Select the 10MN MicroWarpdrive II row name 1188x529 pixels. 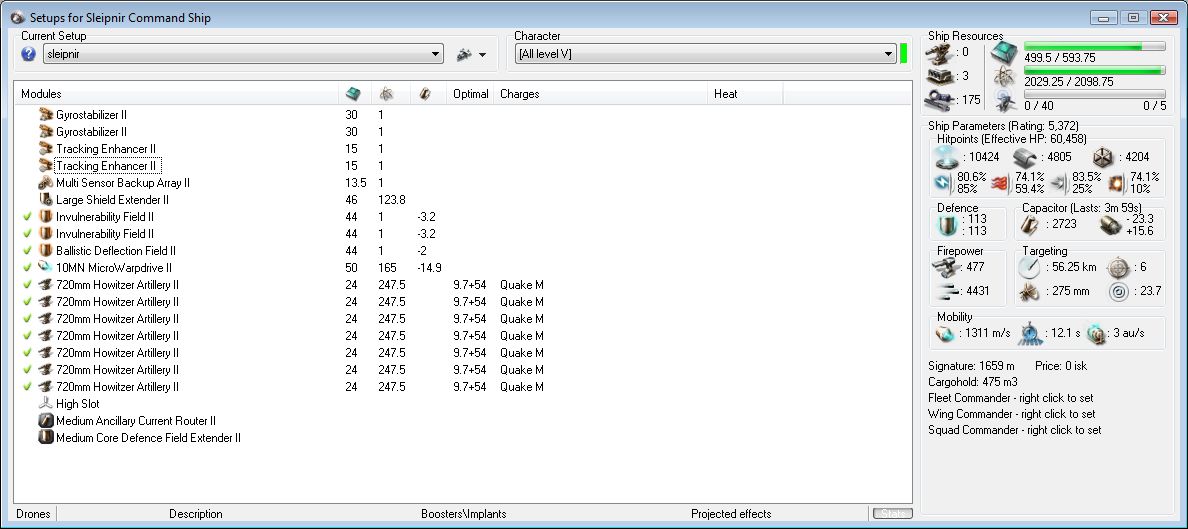coord(114,268)
